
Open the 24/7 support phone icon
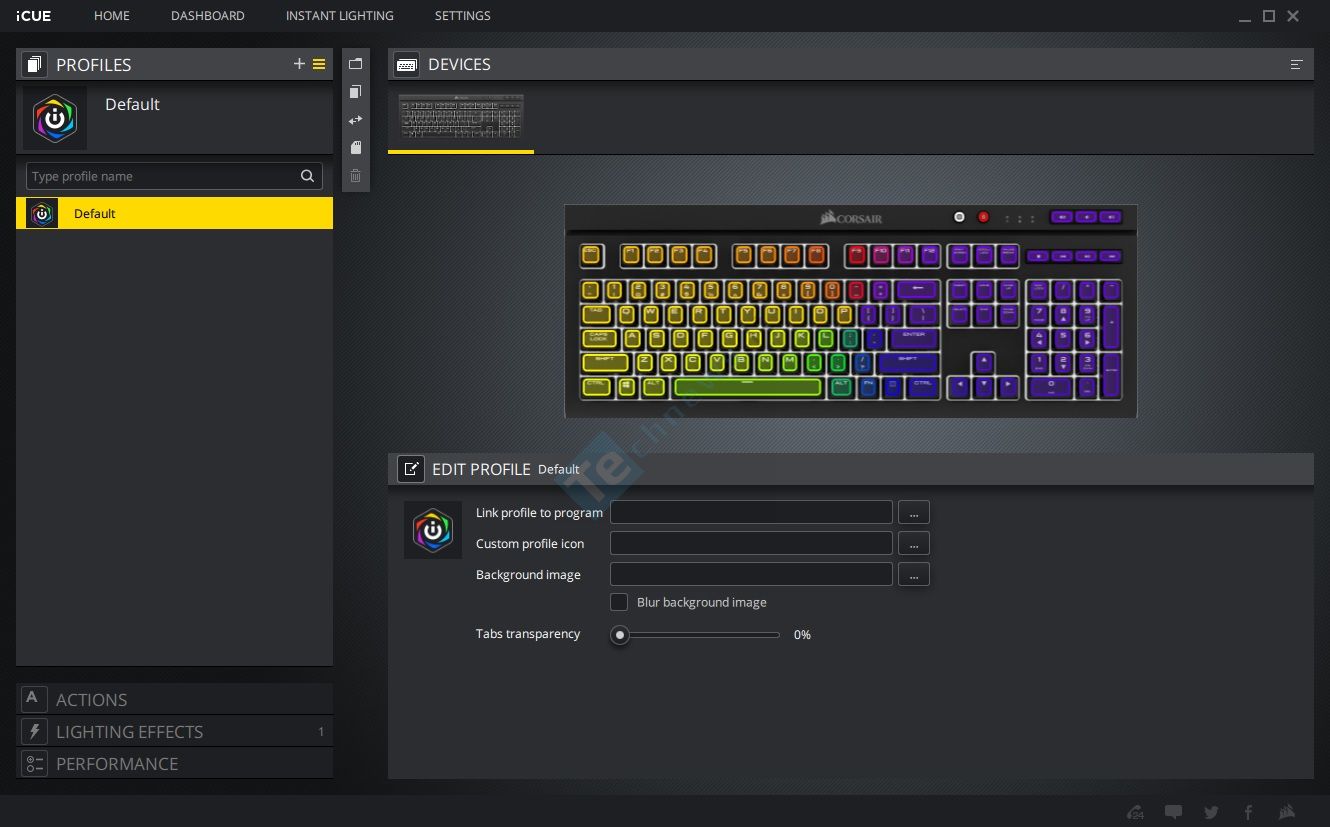(x=1135, y=812)
